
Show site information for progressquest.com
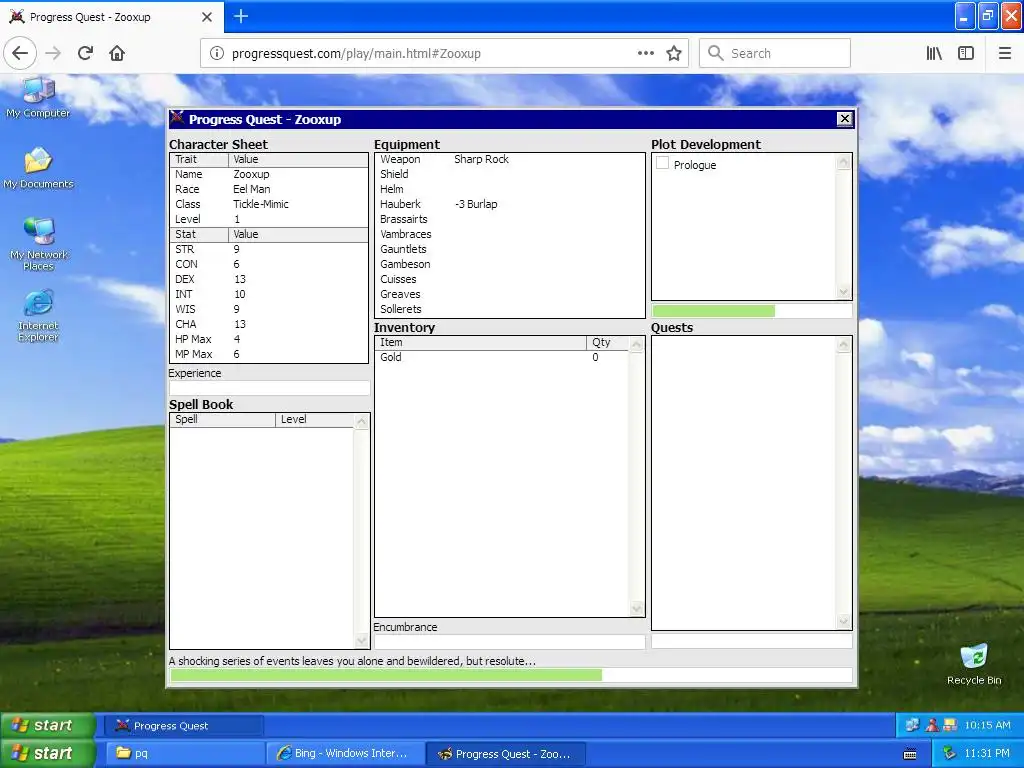pyautogui.click(x=217, y=53)
